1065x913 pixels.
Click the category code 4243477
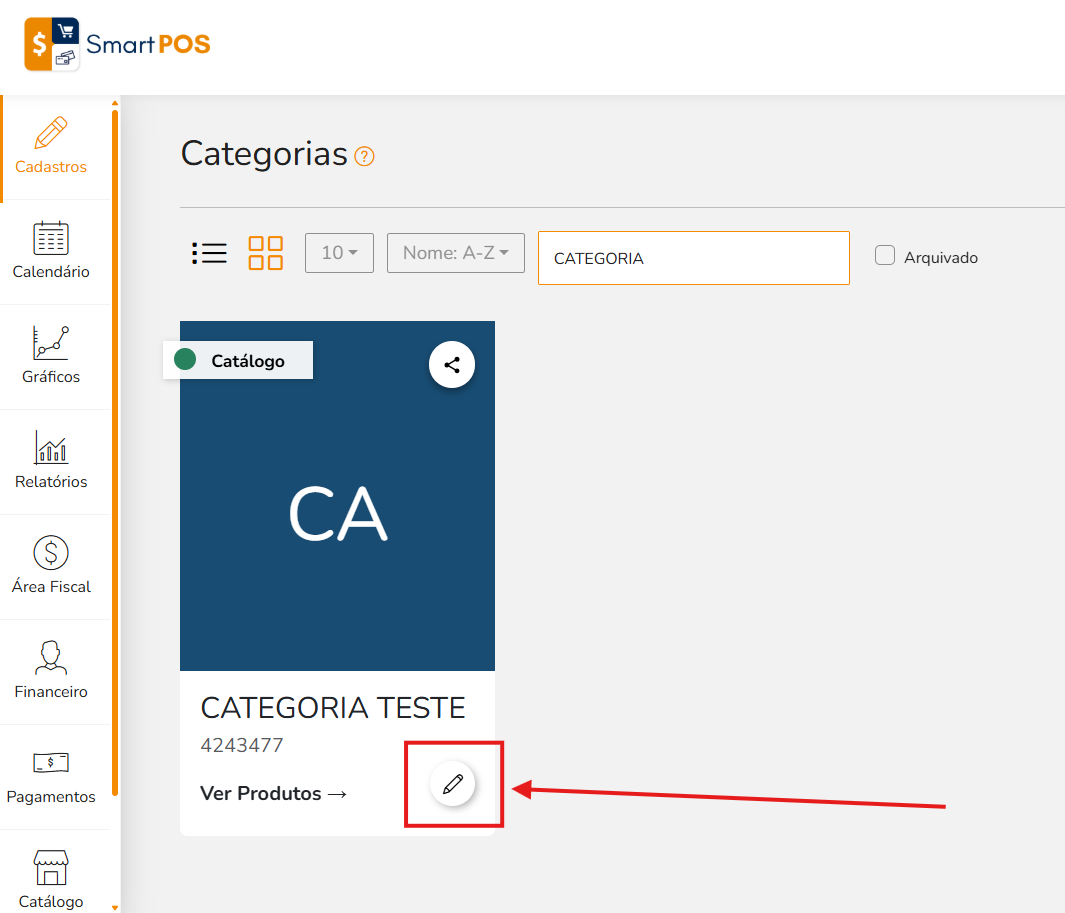pos(242,745)
